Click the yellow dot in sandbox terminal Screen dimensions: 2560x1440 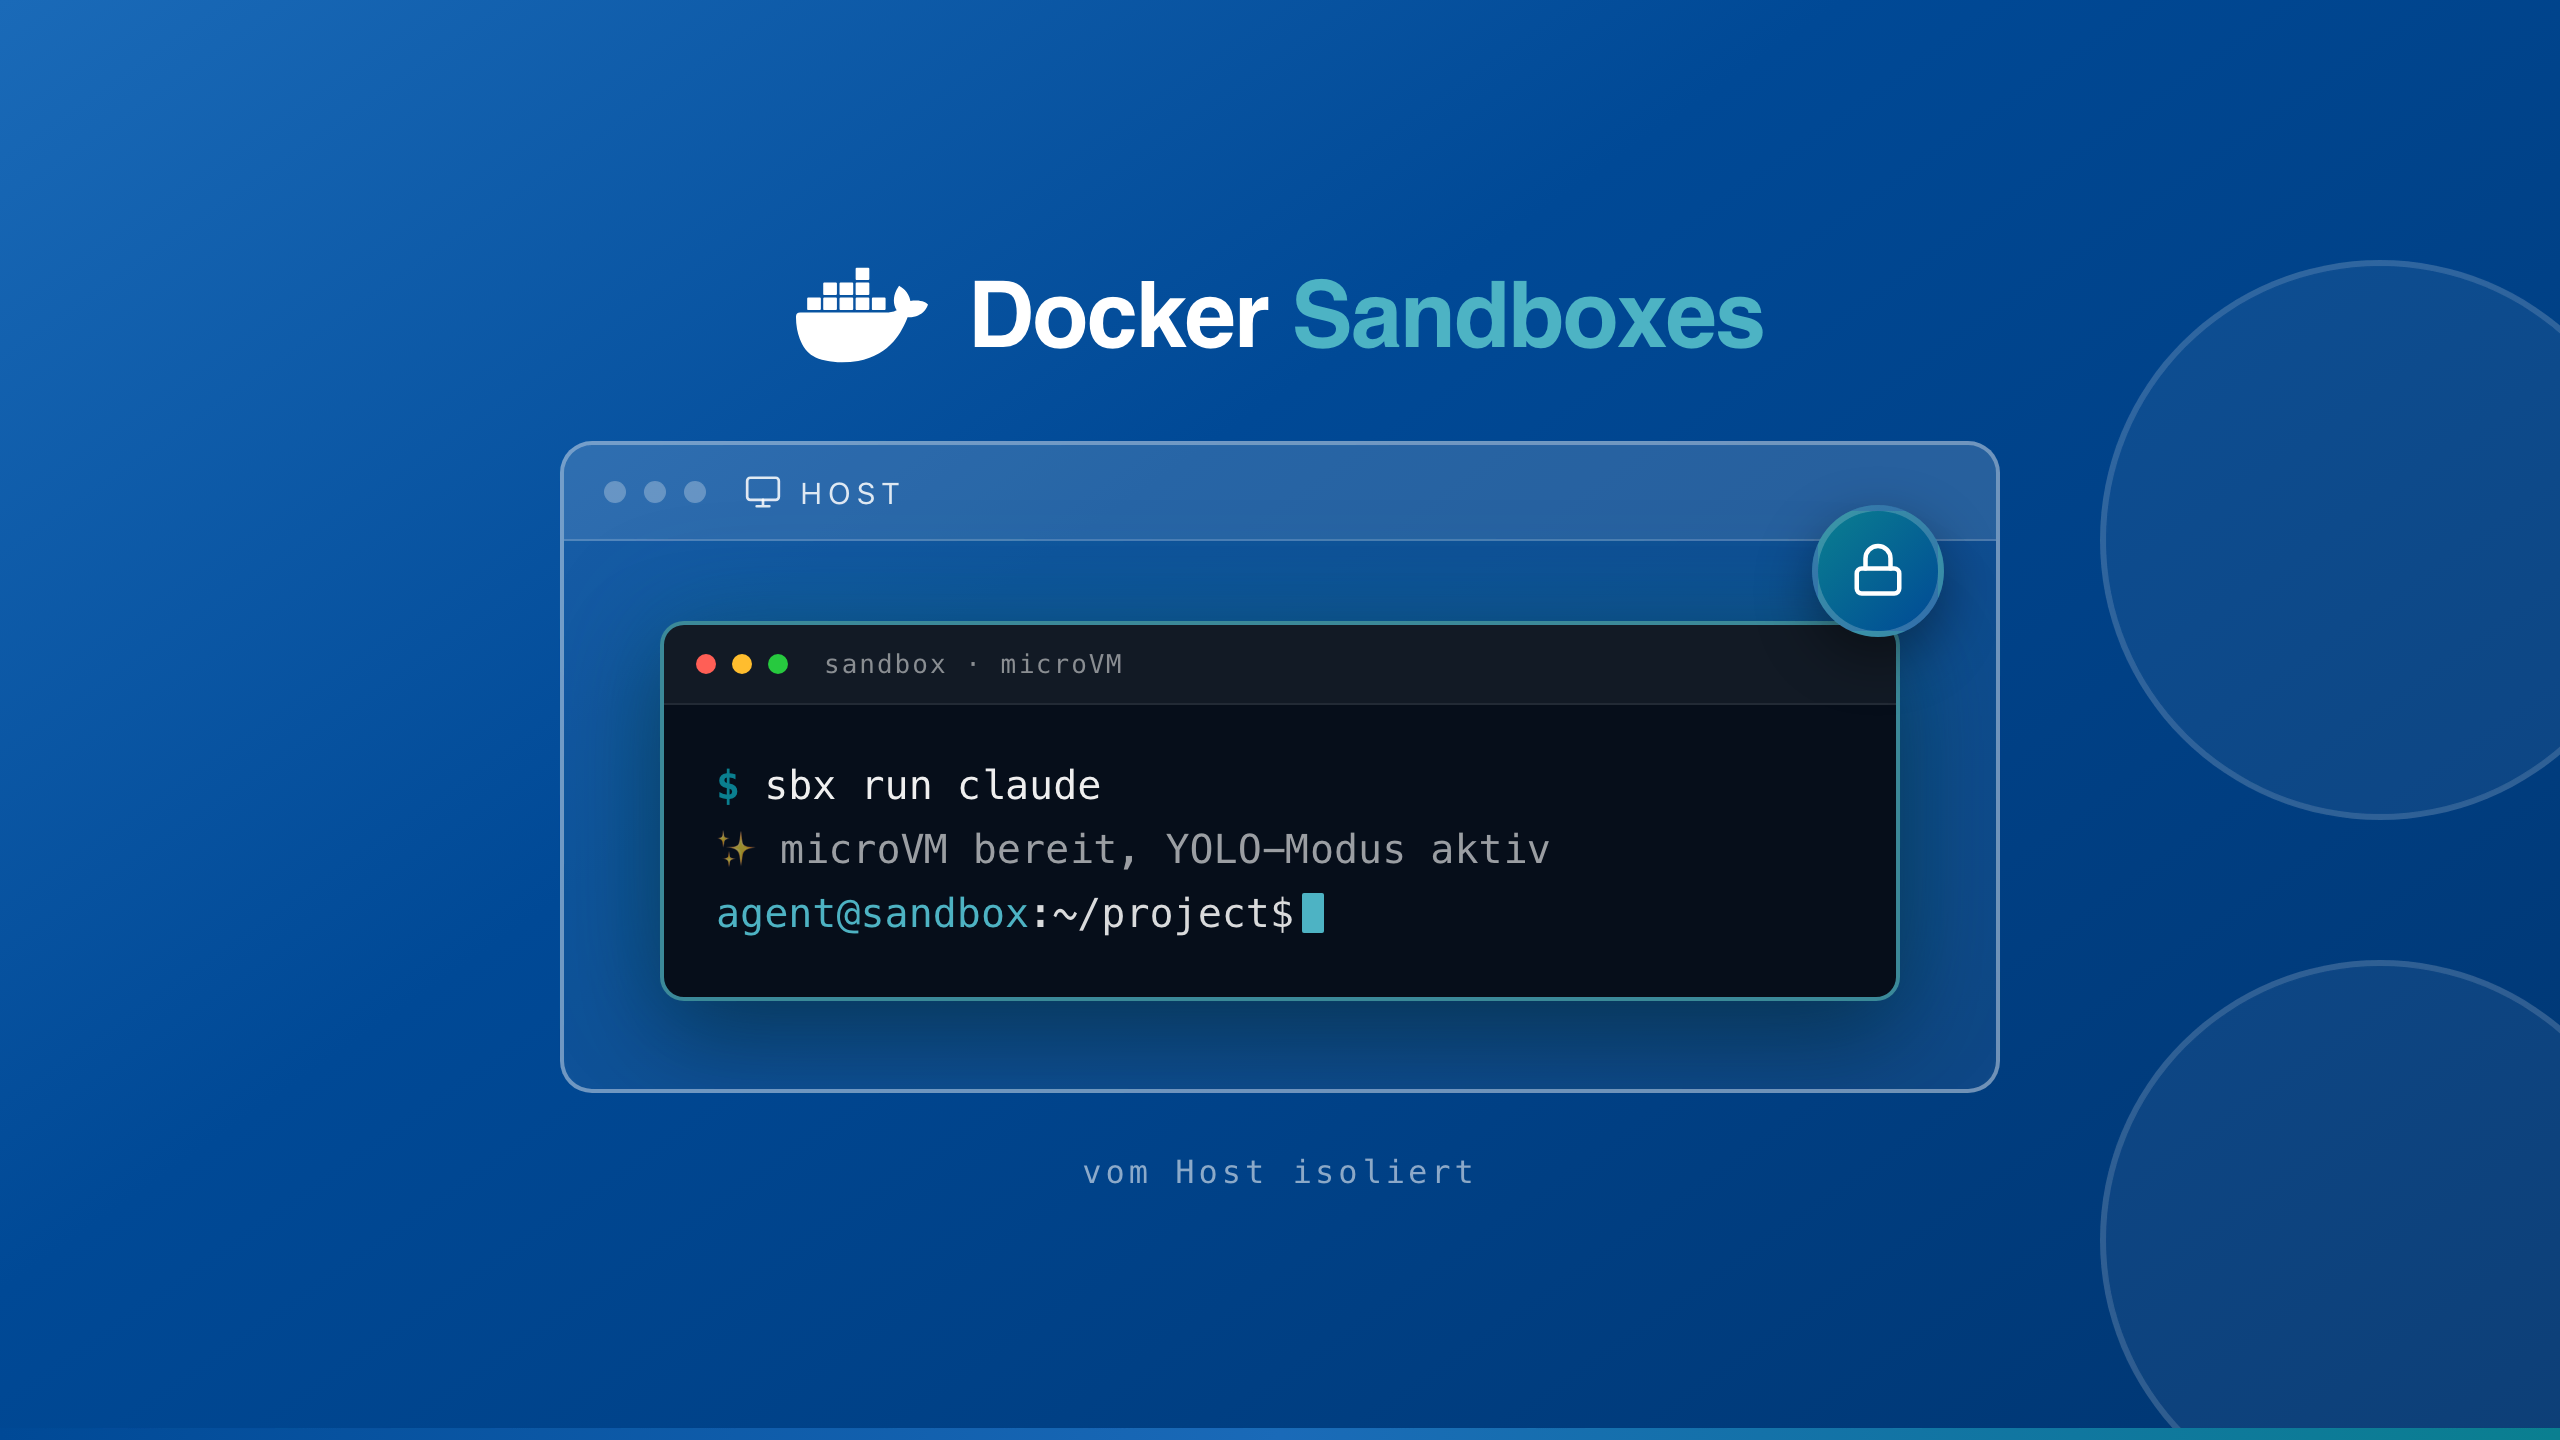point(742,664)
